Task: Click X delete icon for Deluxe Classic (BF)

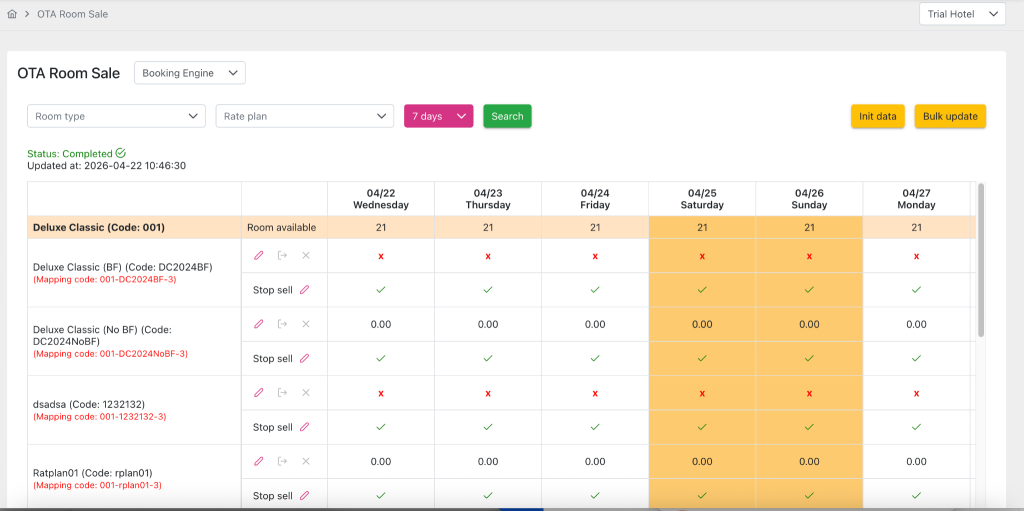Action: click(x=306, y=256)
